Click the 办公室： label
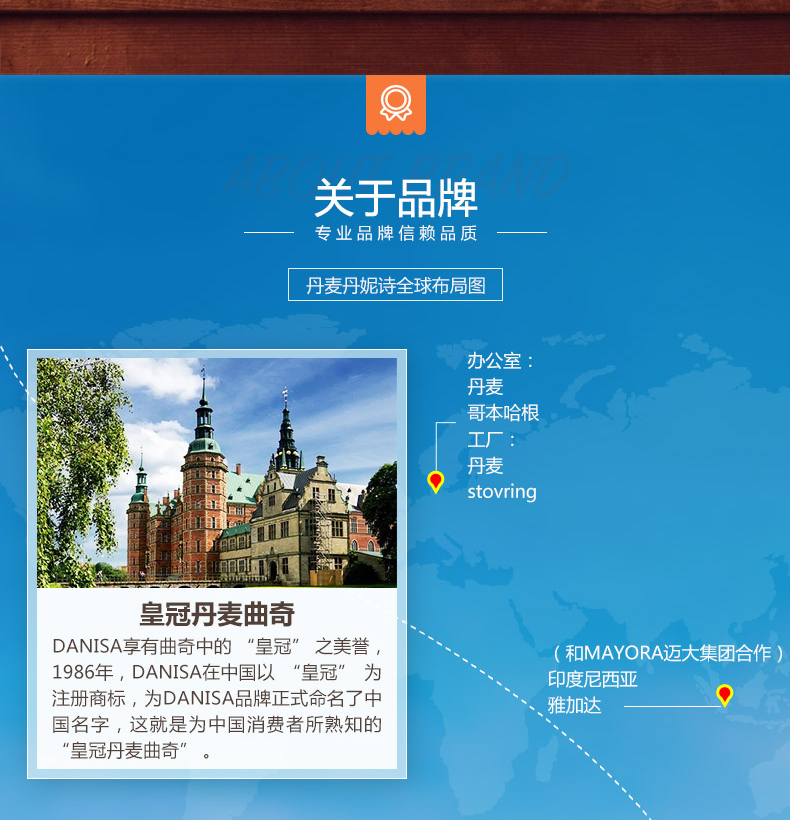Screen dimensions: 790x820 [500, 361]
